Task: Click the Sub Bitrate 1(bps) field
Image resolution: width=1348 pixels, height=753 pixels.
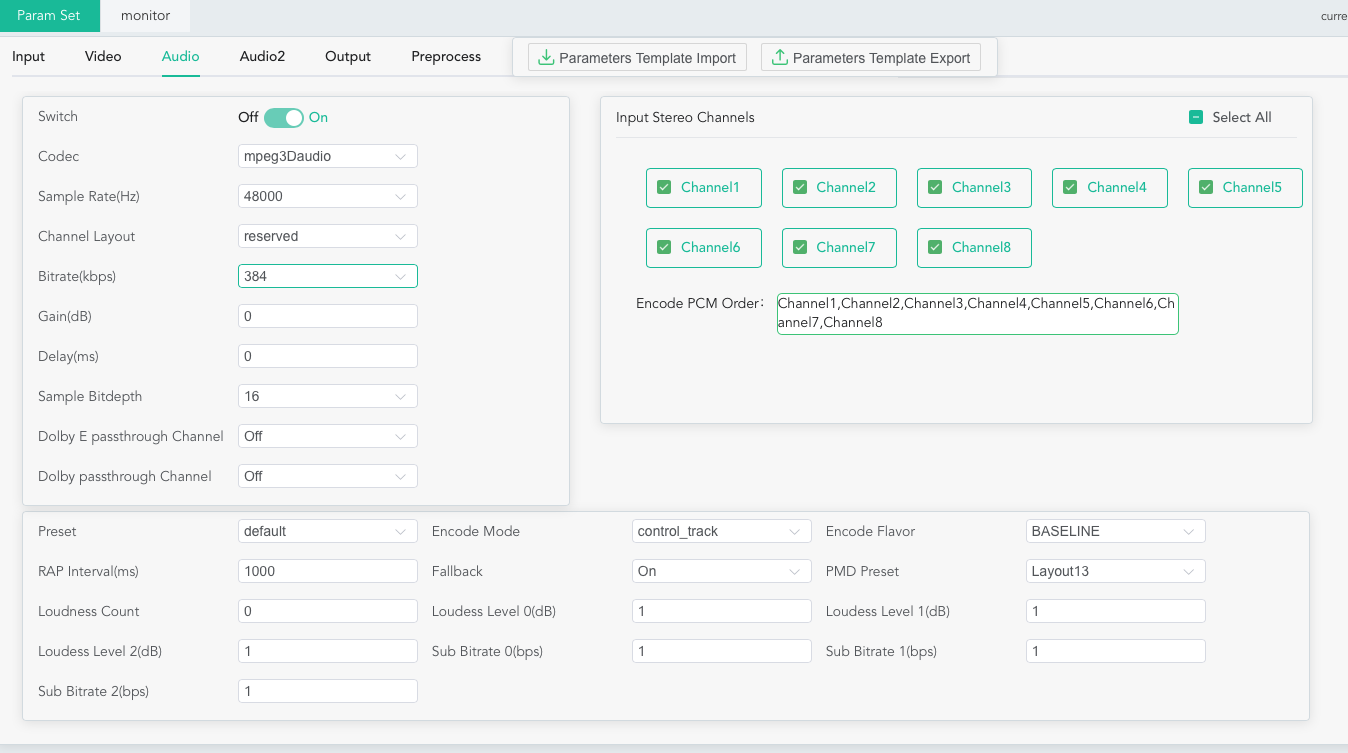Action: (1116, 651)
